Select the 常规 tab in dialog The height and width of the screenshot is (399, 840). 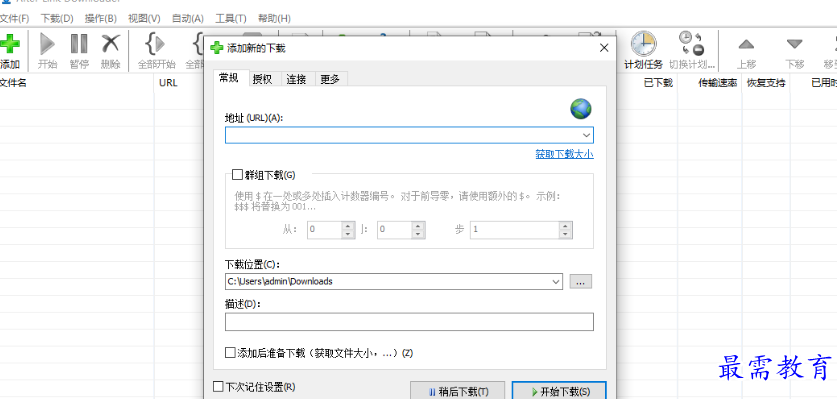229,78
